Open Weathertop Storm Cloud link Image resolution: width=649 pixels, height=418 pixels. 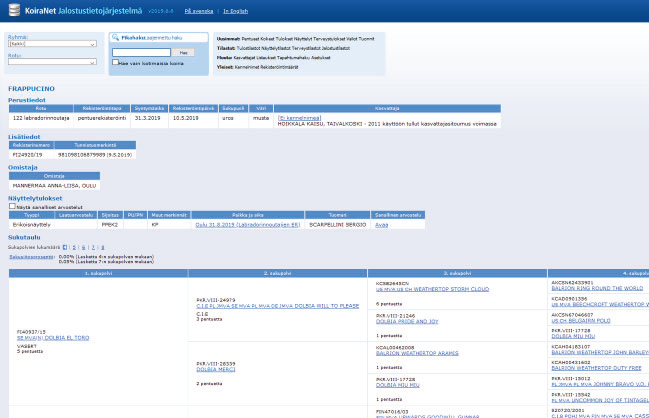tap(433, 289)
